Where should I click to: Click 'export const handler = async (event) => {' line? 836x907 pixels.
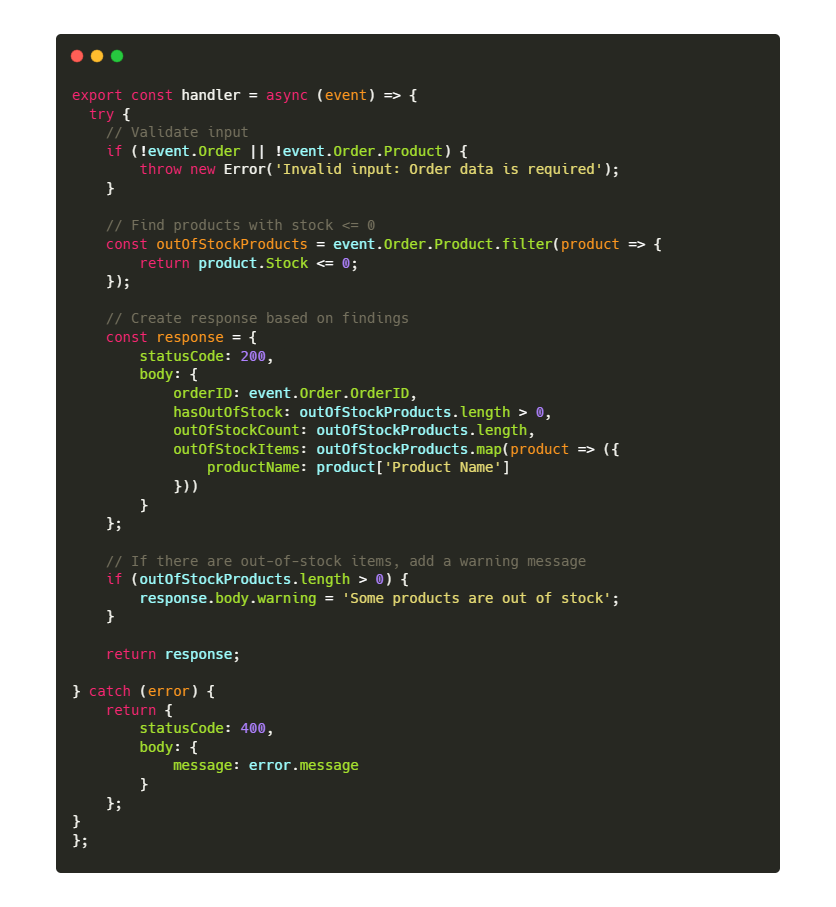[x=244, y=95]
